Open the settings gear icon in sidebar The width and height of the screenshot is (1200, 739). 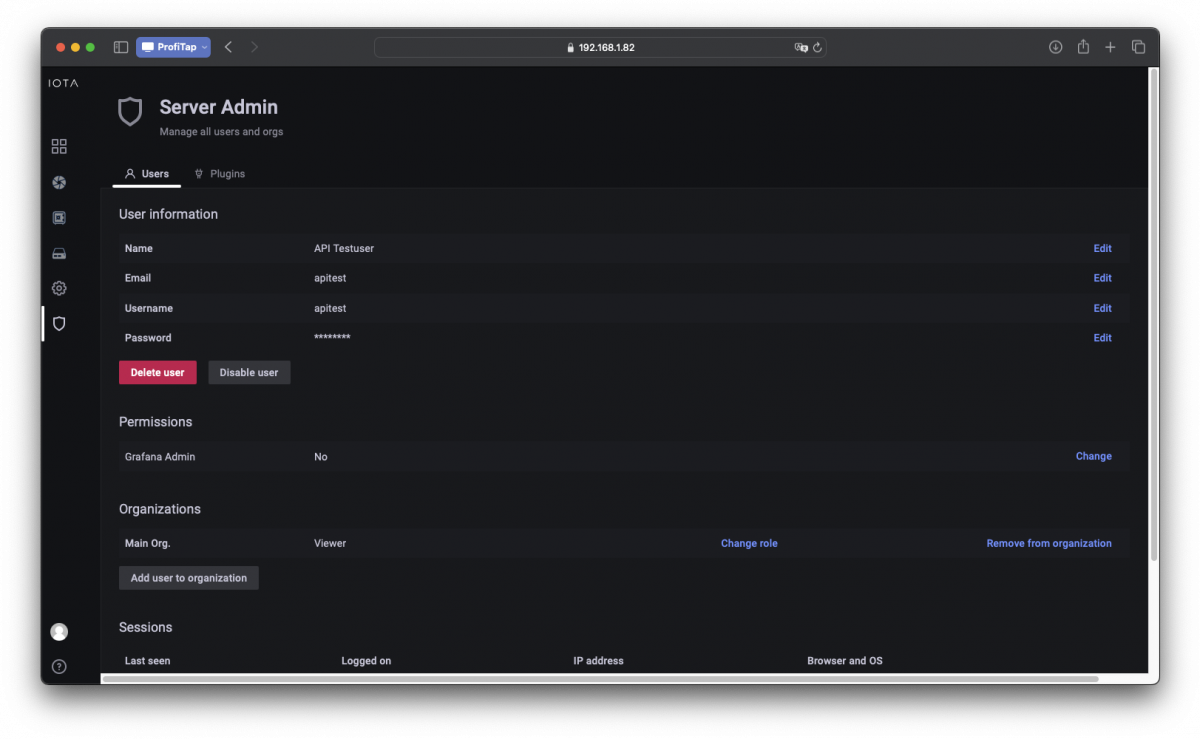click(59, 288)
